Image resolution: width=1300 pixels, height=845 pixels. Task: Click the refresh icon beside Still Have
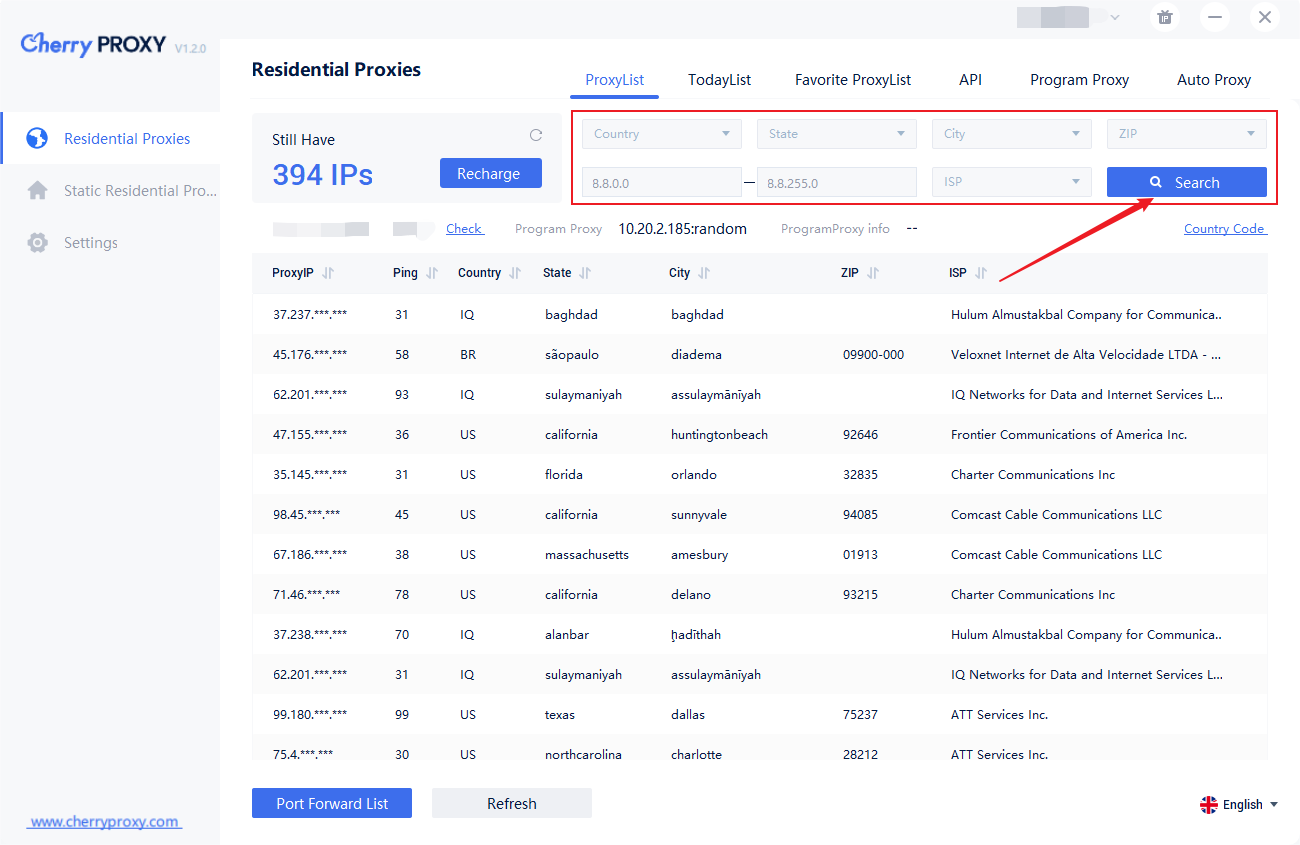(536, 136)
